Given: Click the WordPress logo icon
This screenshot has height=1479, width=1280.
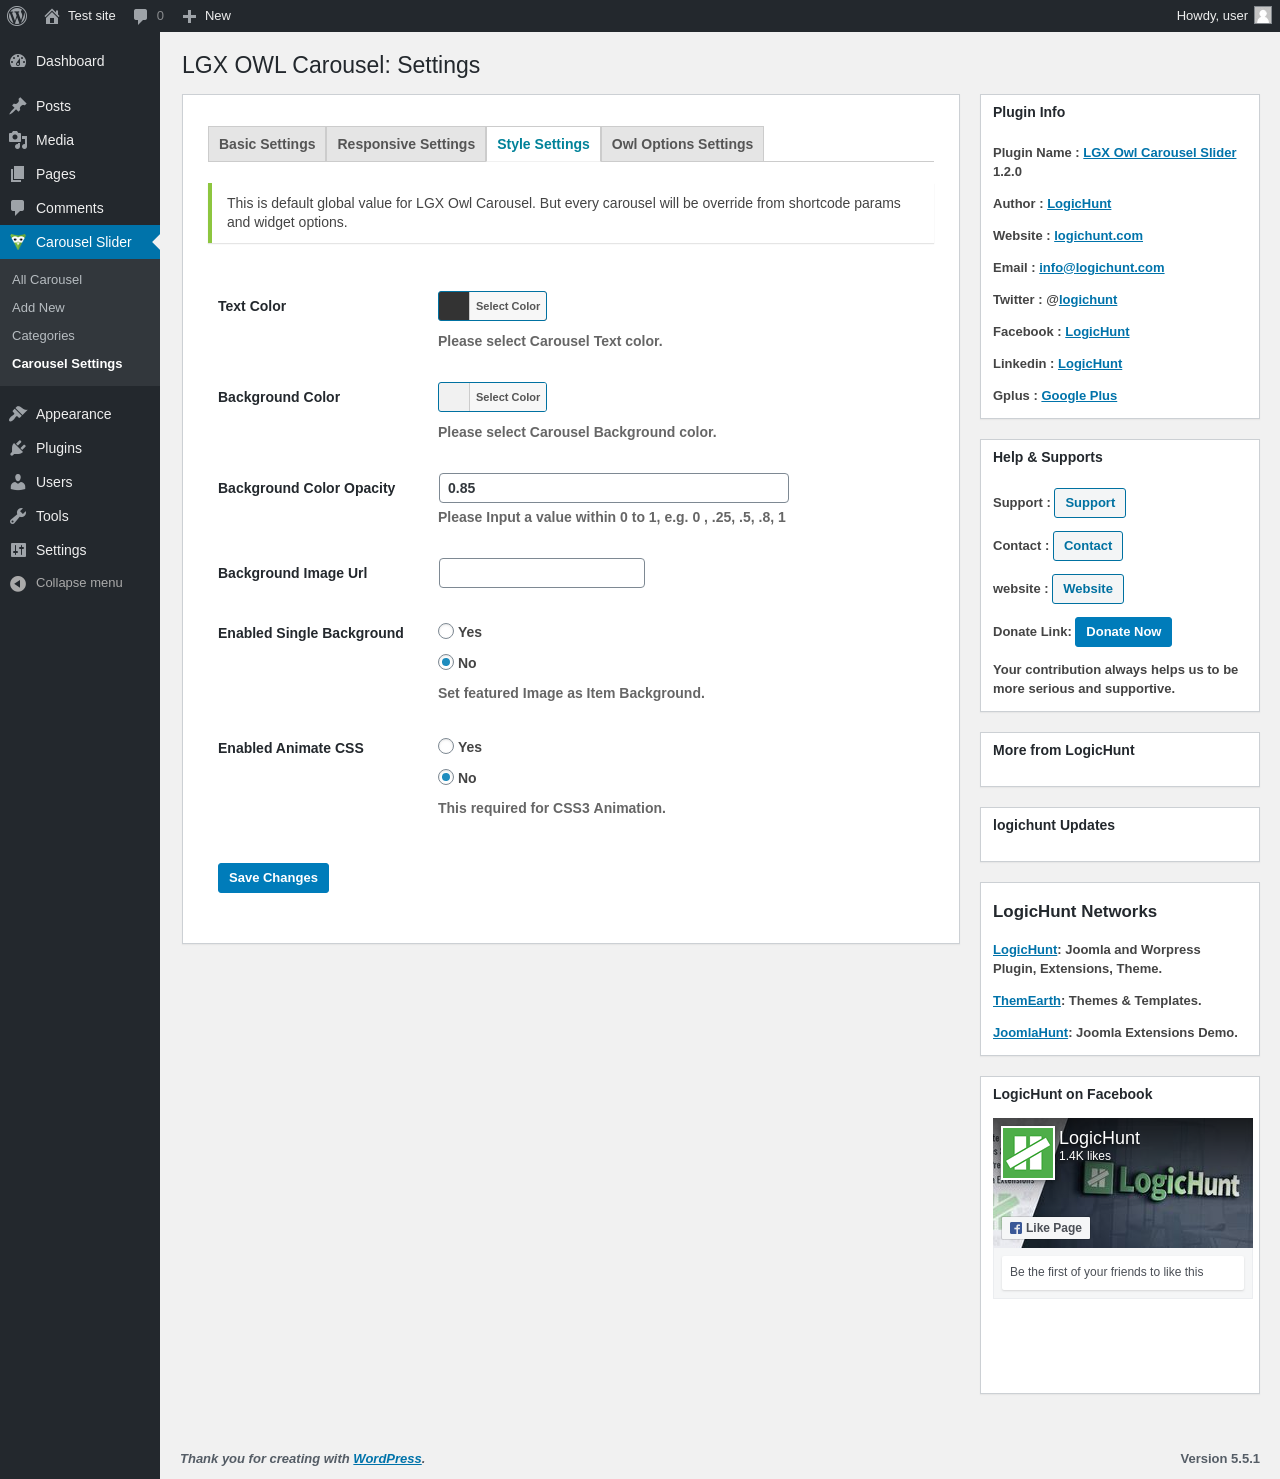Looking at the screenshot, I should tap(17, 16).
